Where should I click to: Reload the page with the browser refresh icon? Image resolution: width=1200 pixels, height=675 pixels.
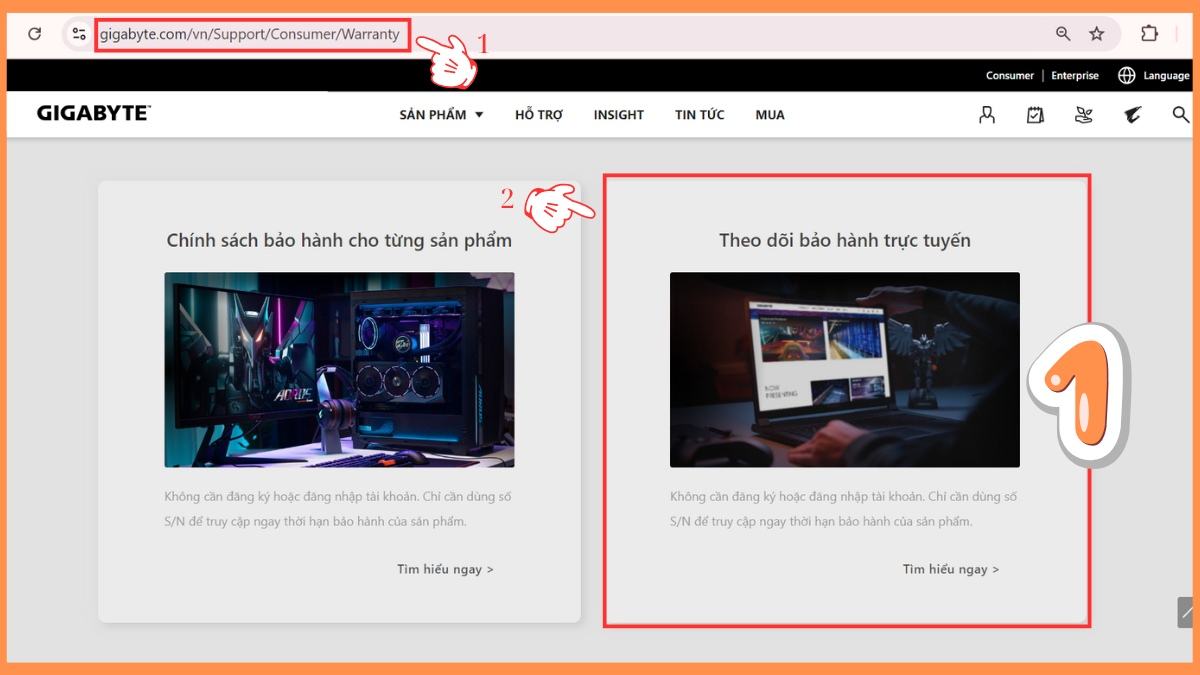(x=34, y=34)
